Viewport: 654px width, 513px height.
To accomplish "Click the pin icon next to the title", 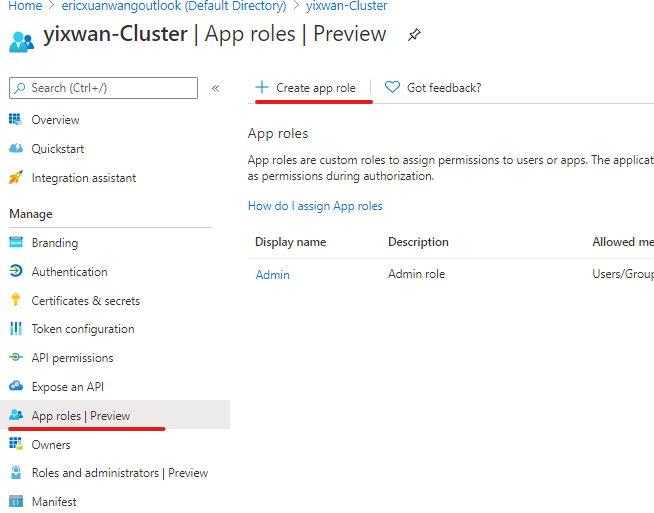I will coord(414,35).
